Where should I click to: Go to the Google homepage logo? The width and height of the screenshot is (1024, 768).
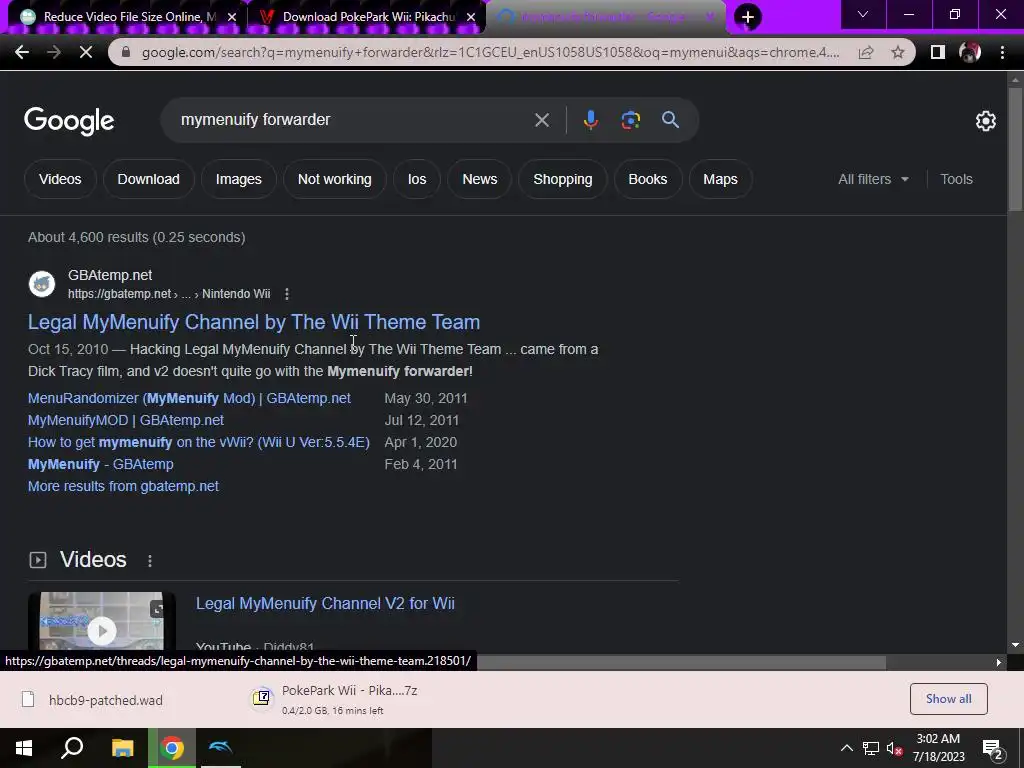click(69, 121)
